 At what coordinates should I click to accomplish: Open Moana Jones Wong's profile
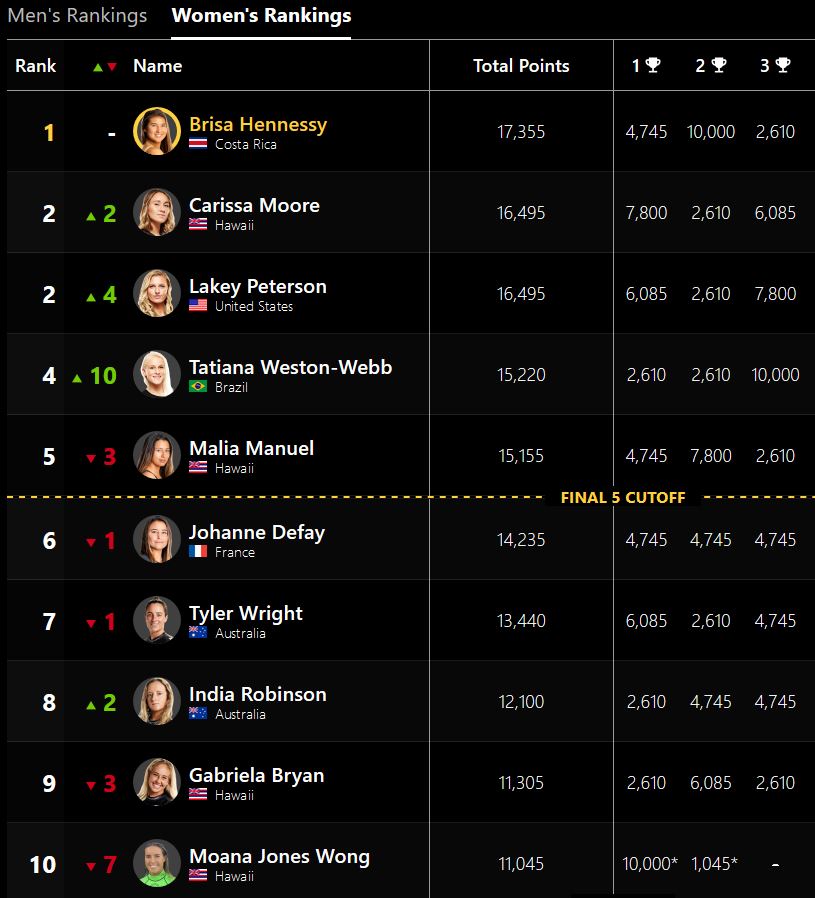pyautogui.click(x=279, y=856)
